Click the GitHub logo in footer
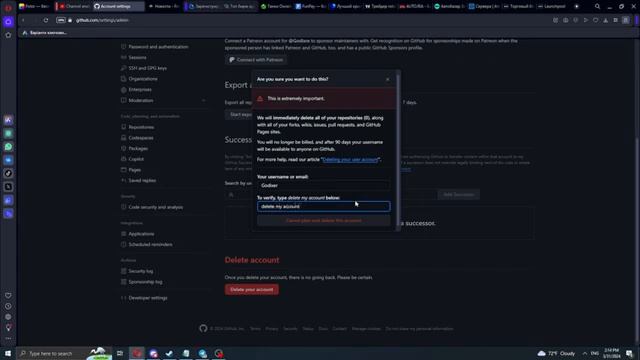640x360 pixels. [x=203, y=328]
